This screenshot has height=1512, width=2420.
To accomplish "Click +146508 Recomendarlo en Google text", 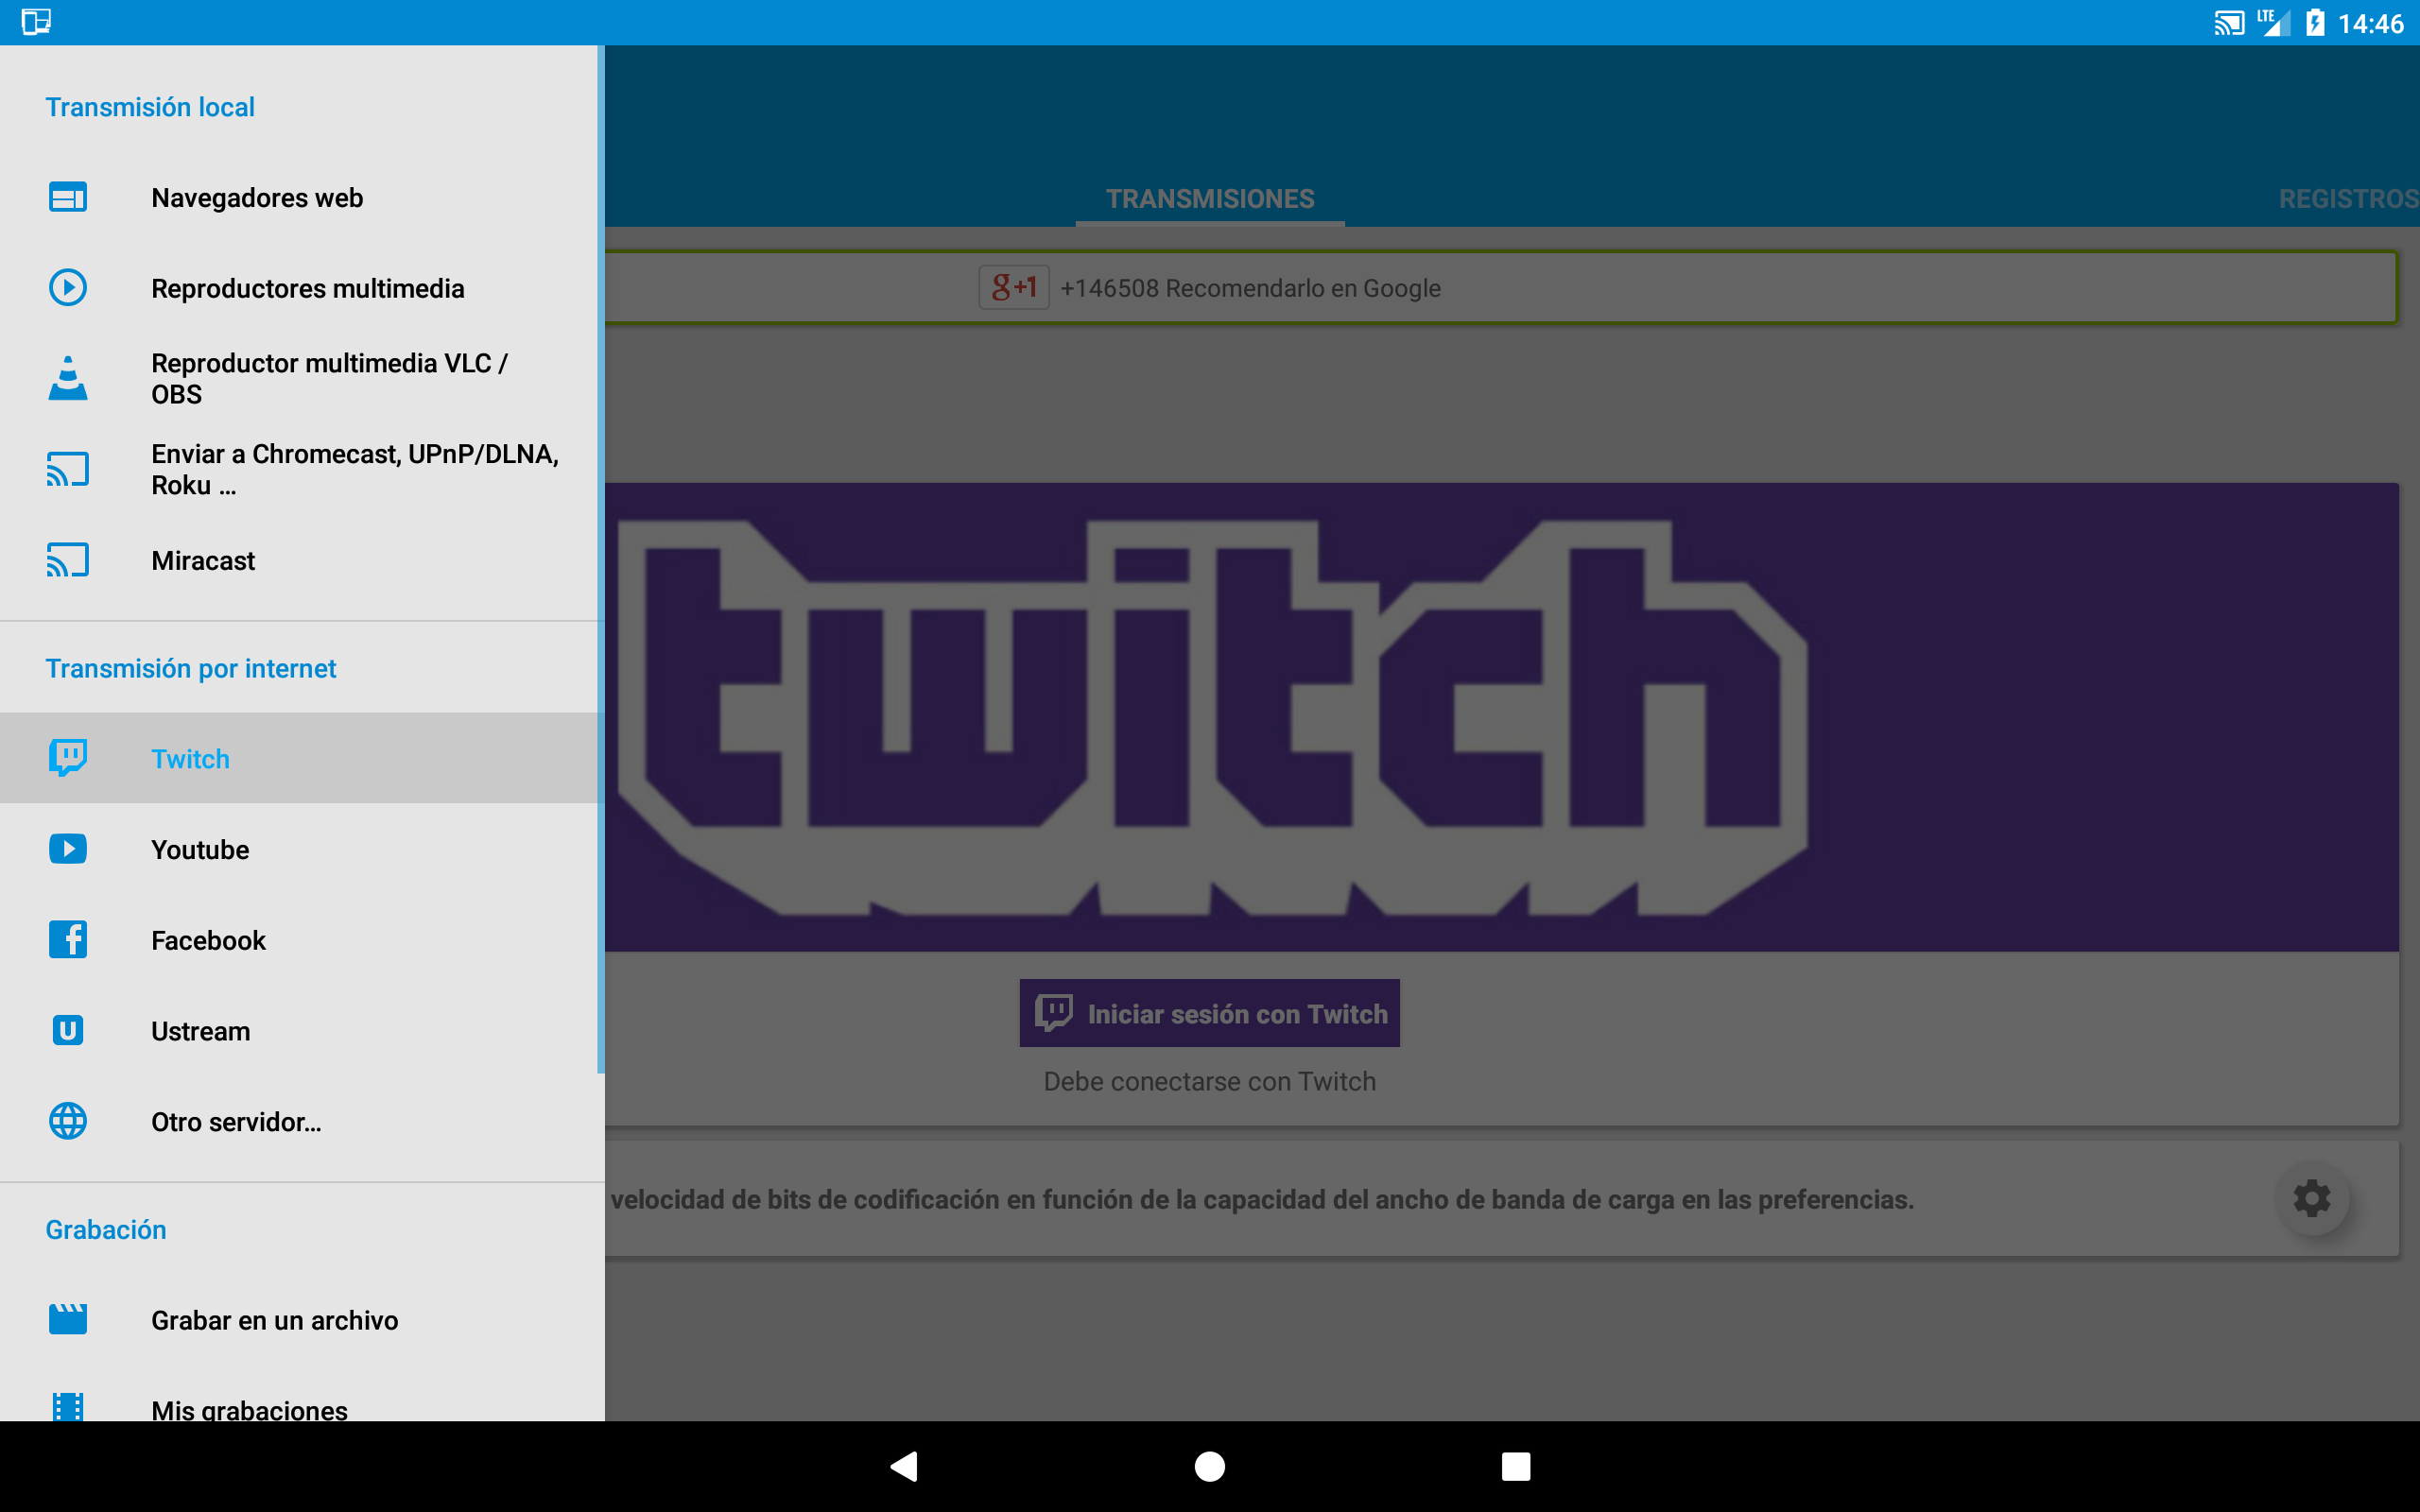I will click(x=1250, y=288).
